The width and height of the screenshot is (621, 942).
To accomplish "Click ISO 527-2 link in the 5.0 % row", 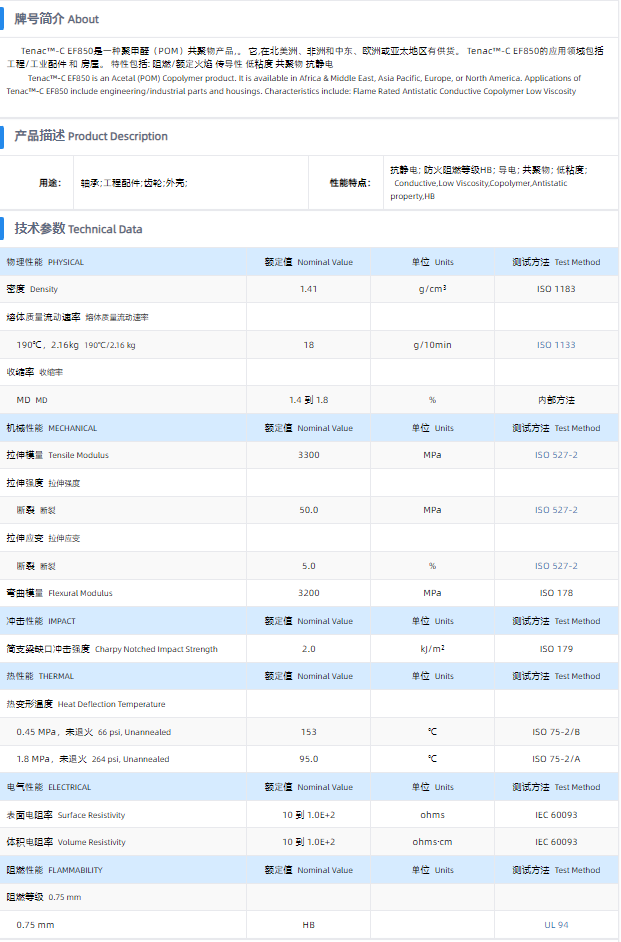I will click(x=556, y=566).
